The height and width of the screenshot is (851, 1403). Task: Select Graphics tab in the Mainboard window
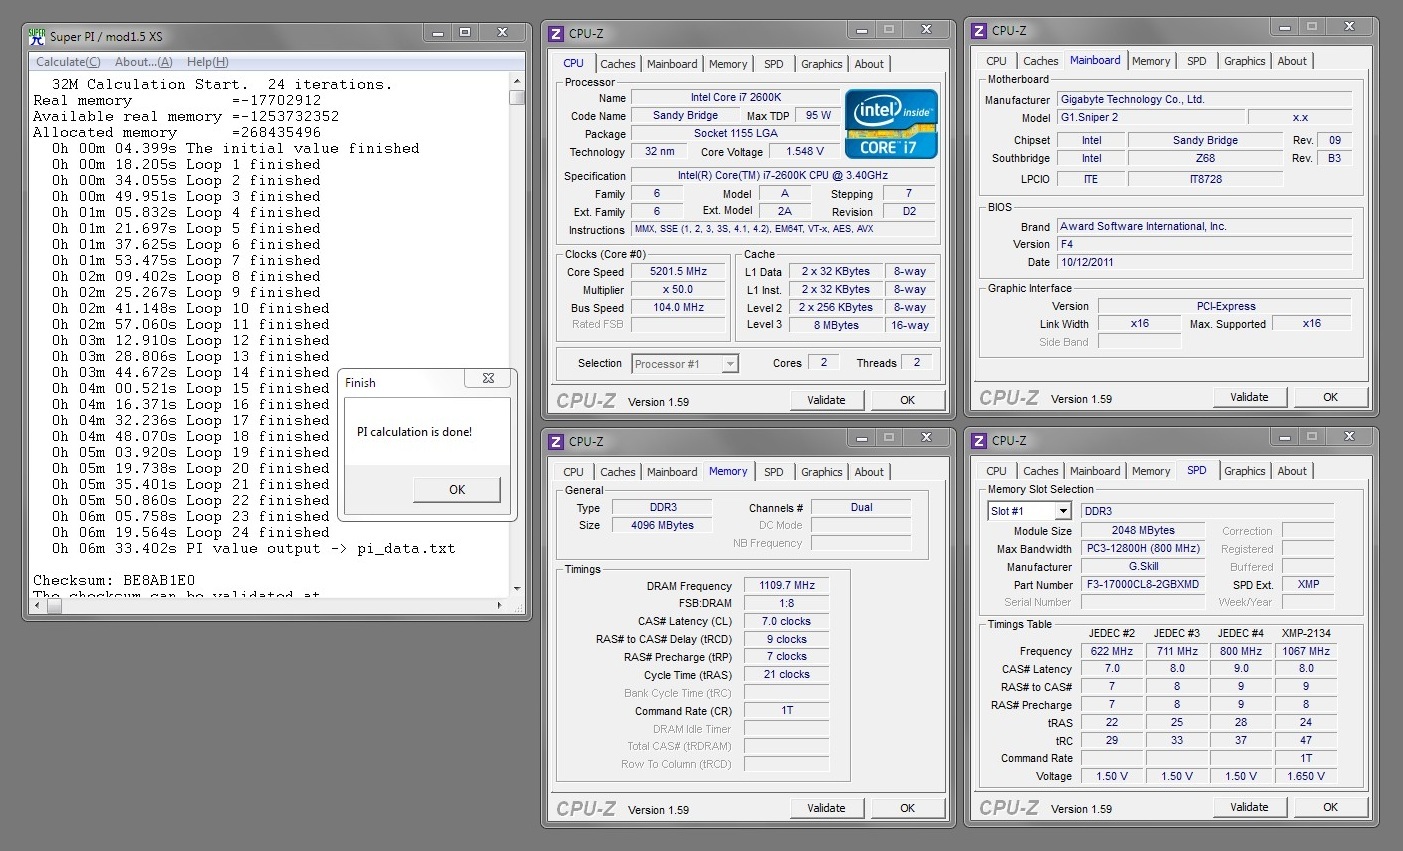tap(1245, 61)
